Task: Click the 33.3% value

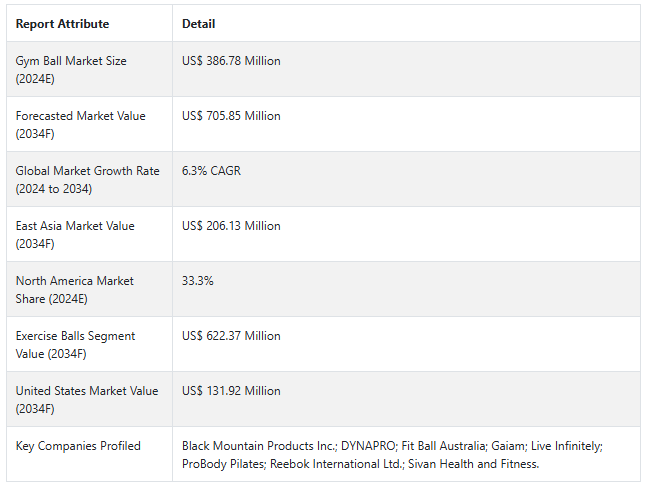Action: (197, 281)
